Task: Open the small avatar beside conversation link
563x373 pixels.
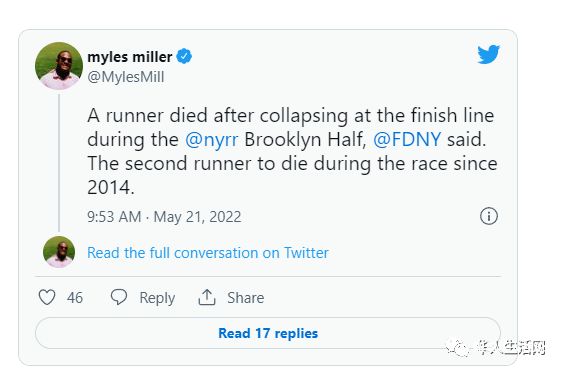Action: click(x=59, y=252)
